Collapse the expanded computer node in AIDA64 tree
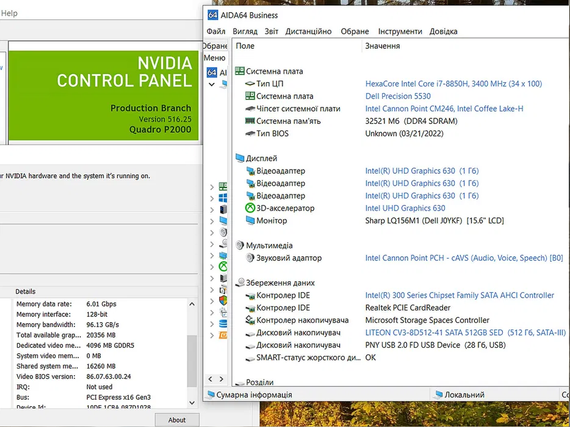Image resolution: width=570 pixels, height=427 pixels. point(212,84)
